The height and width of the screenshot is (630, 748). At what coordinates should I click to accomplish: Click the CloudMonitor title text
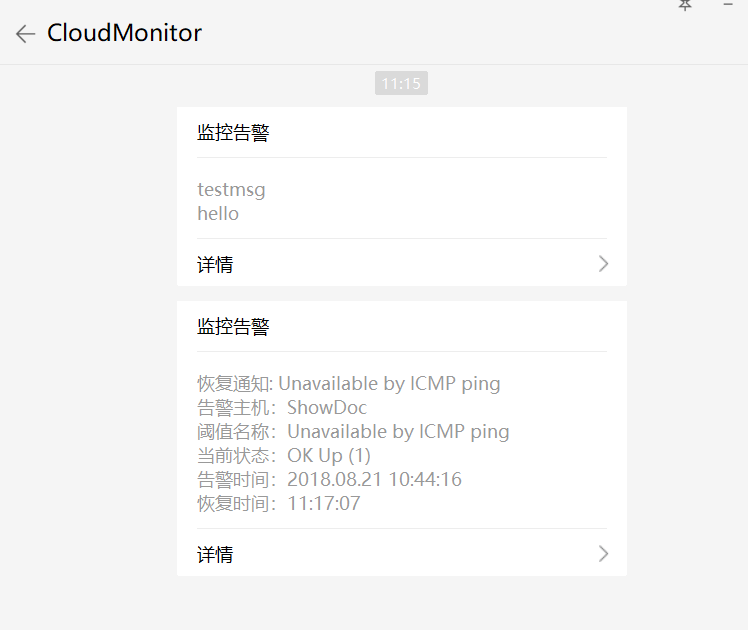click(124, 33)
